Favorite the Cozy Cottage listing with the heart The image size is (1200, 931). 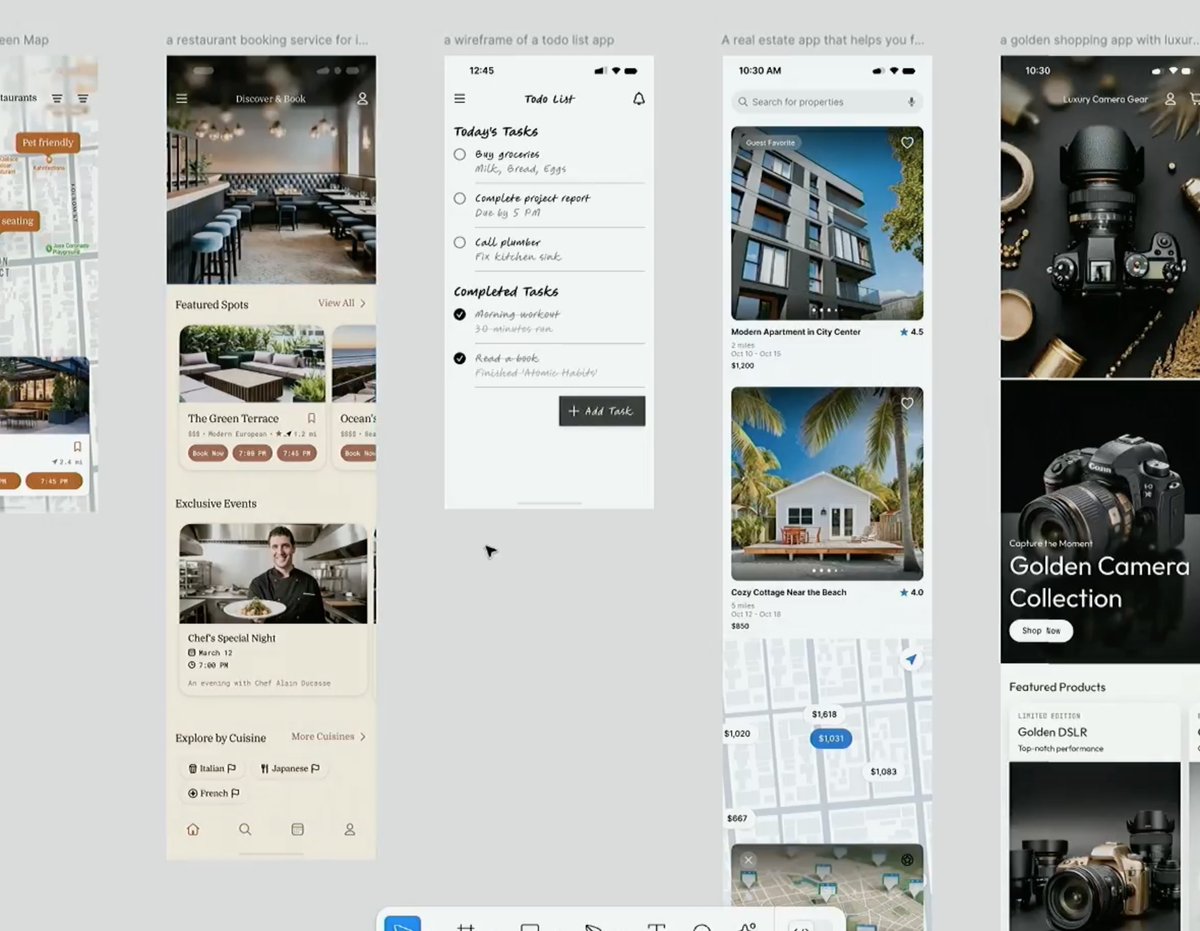(x=907, y=404)
